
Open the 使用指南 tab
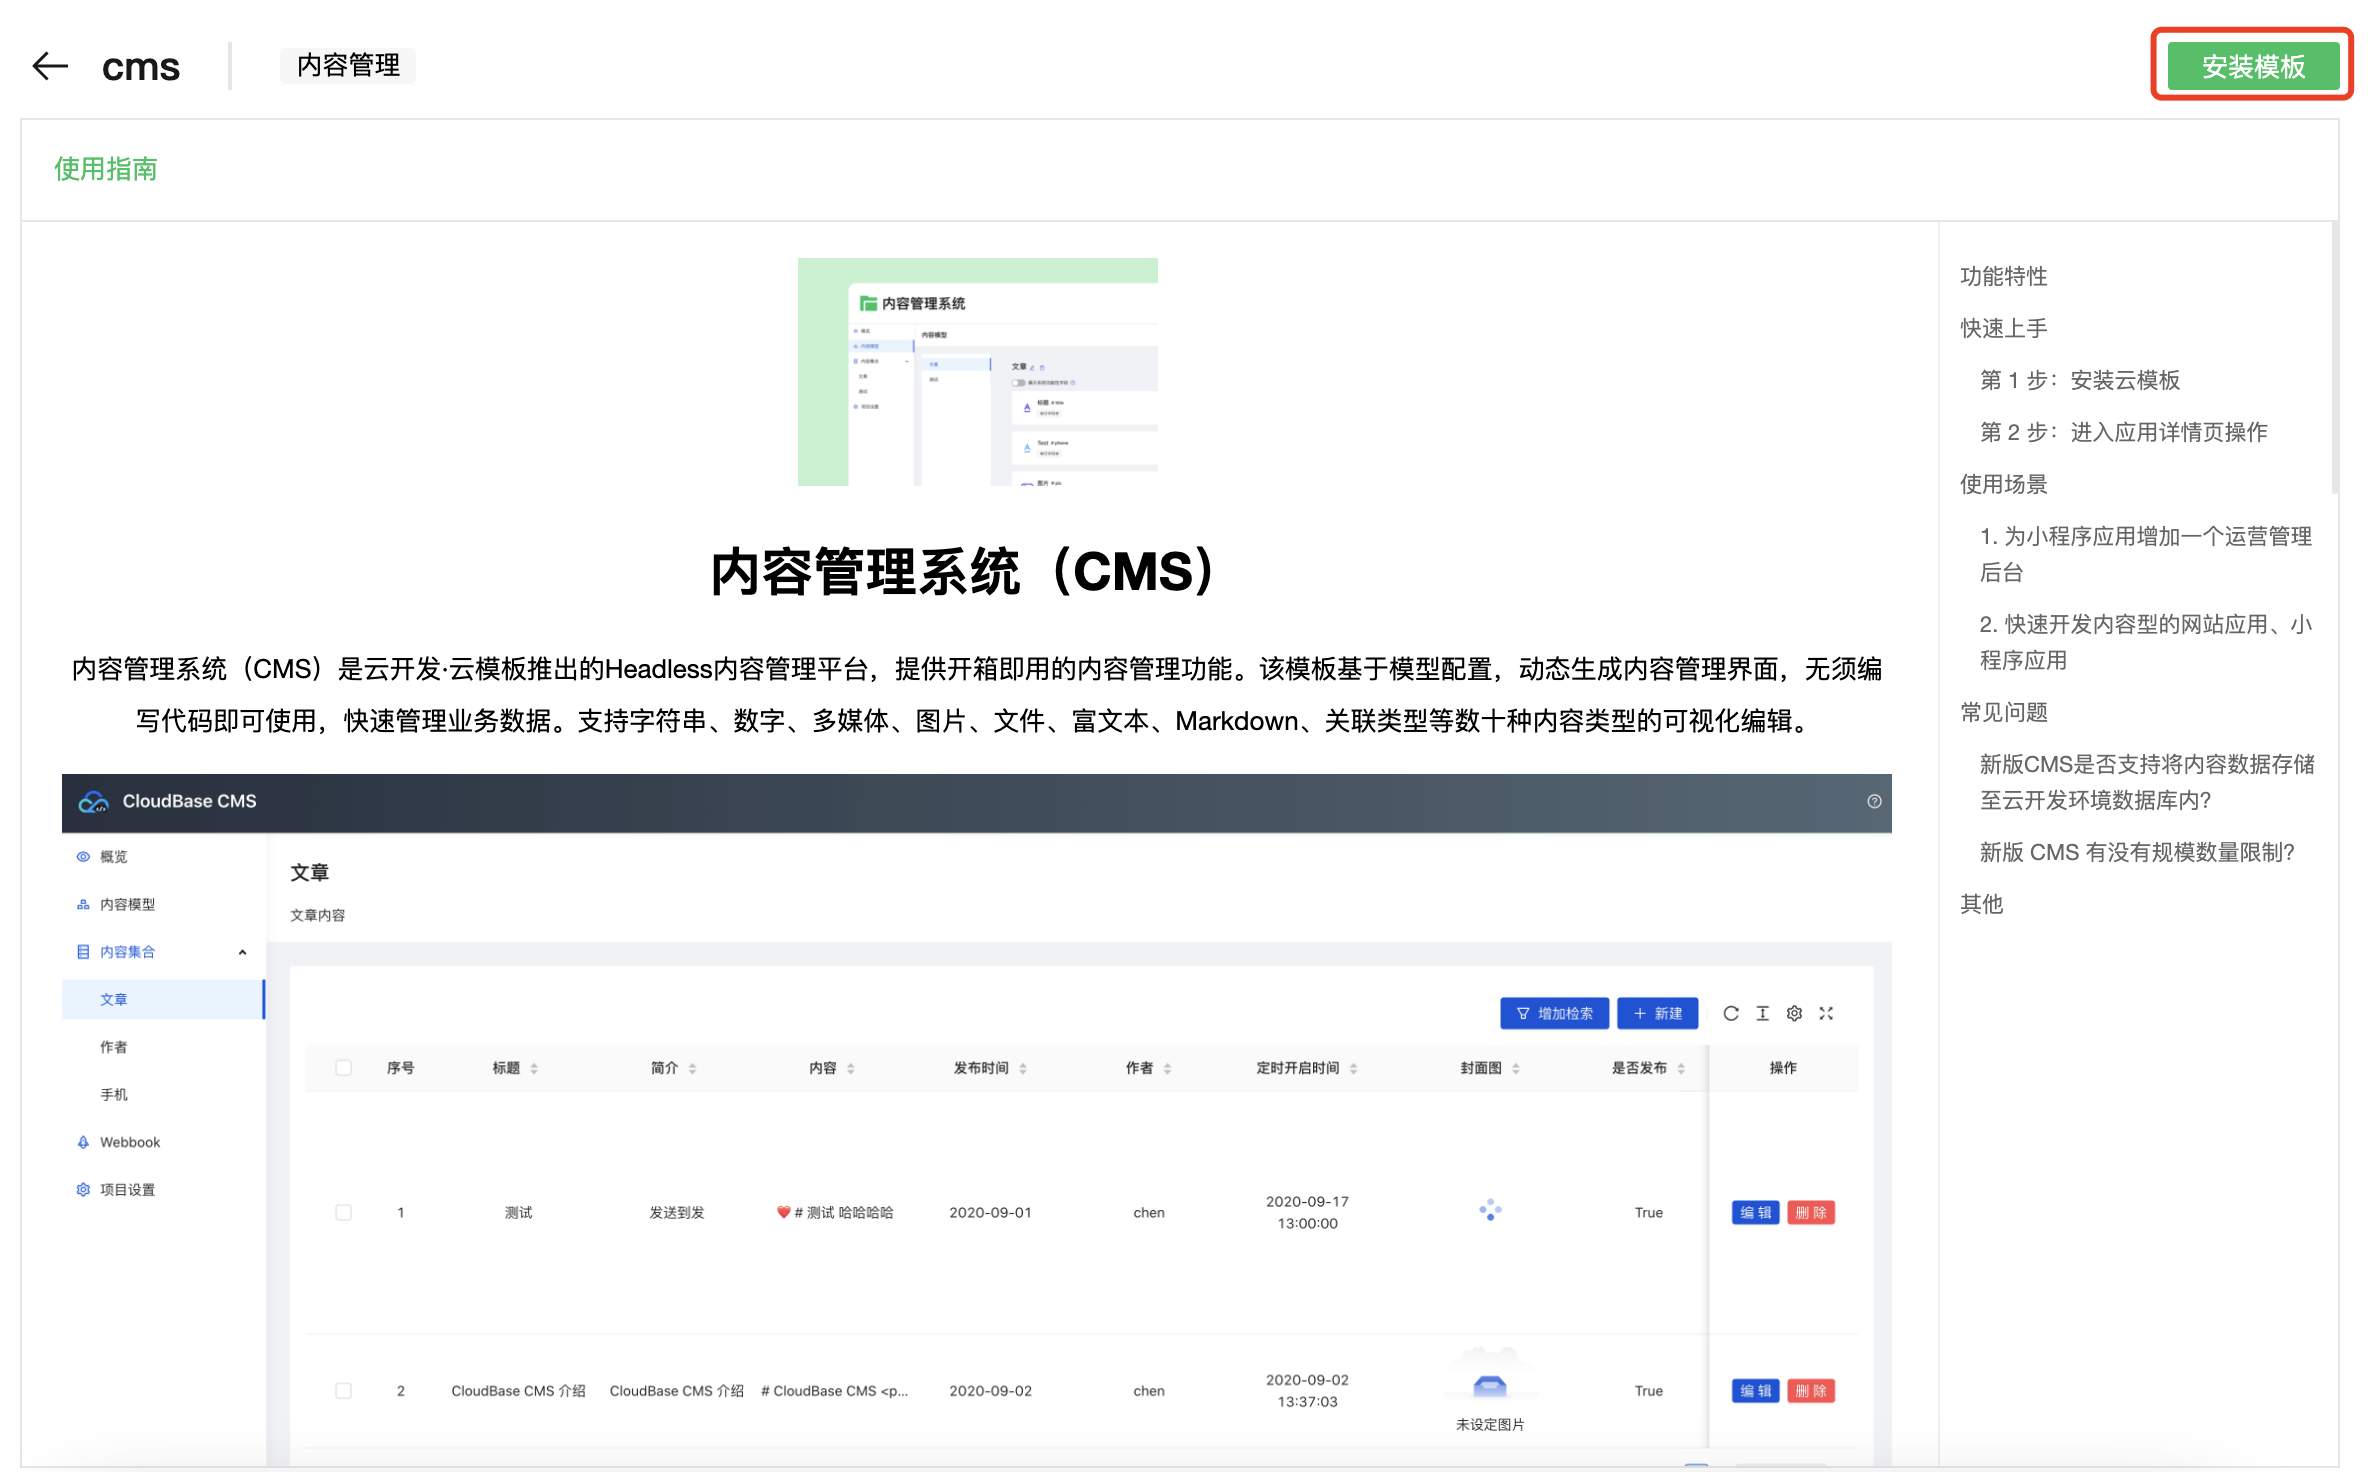coord(106,169)
